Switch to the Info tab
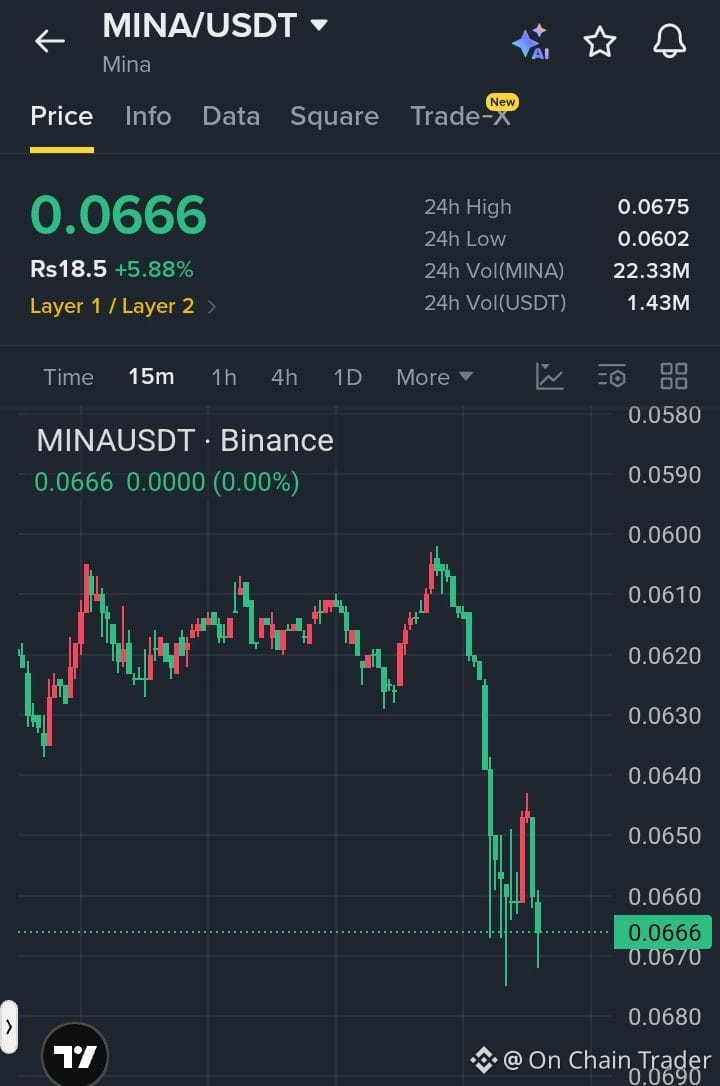Viewport: 720px width, 1086px height. pos(148,116)
